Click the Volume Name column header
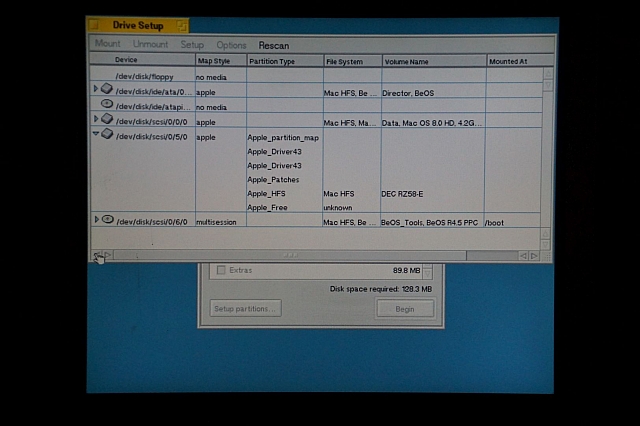The width and height of the screenshot is (640, 426). click(x=434, y=62)
